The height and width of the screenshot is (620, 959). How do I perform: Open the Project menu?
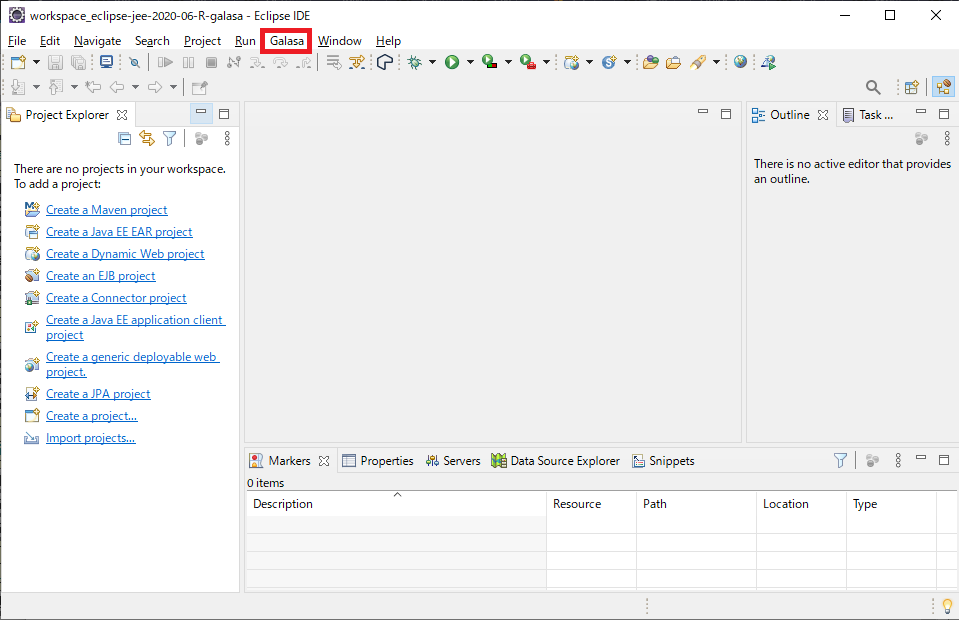pyautogui.click(x=202, y=41)
